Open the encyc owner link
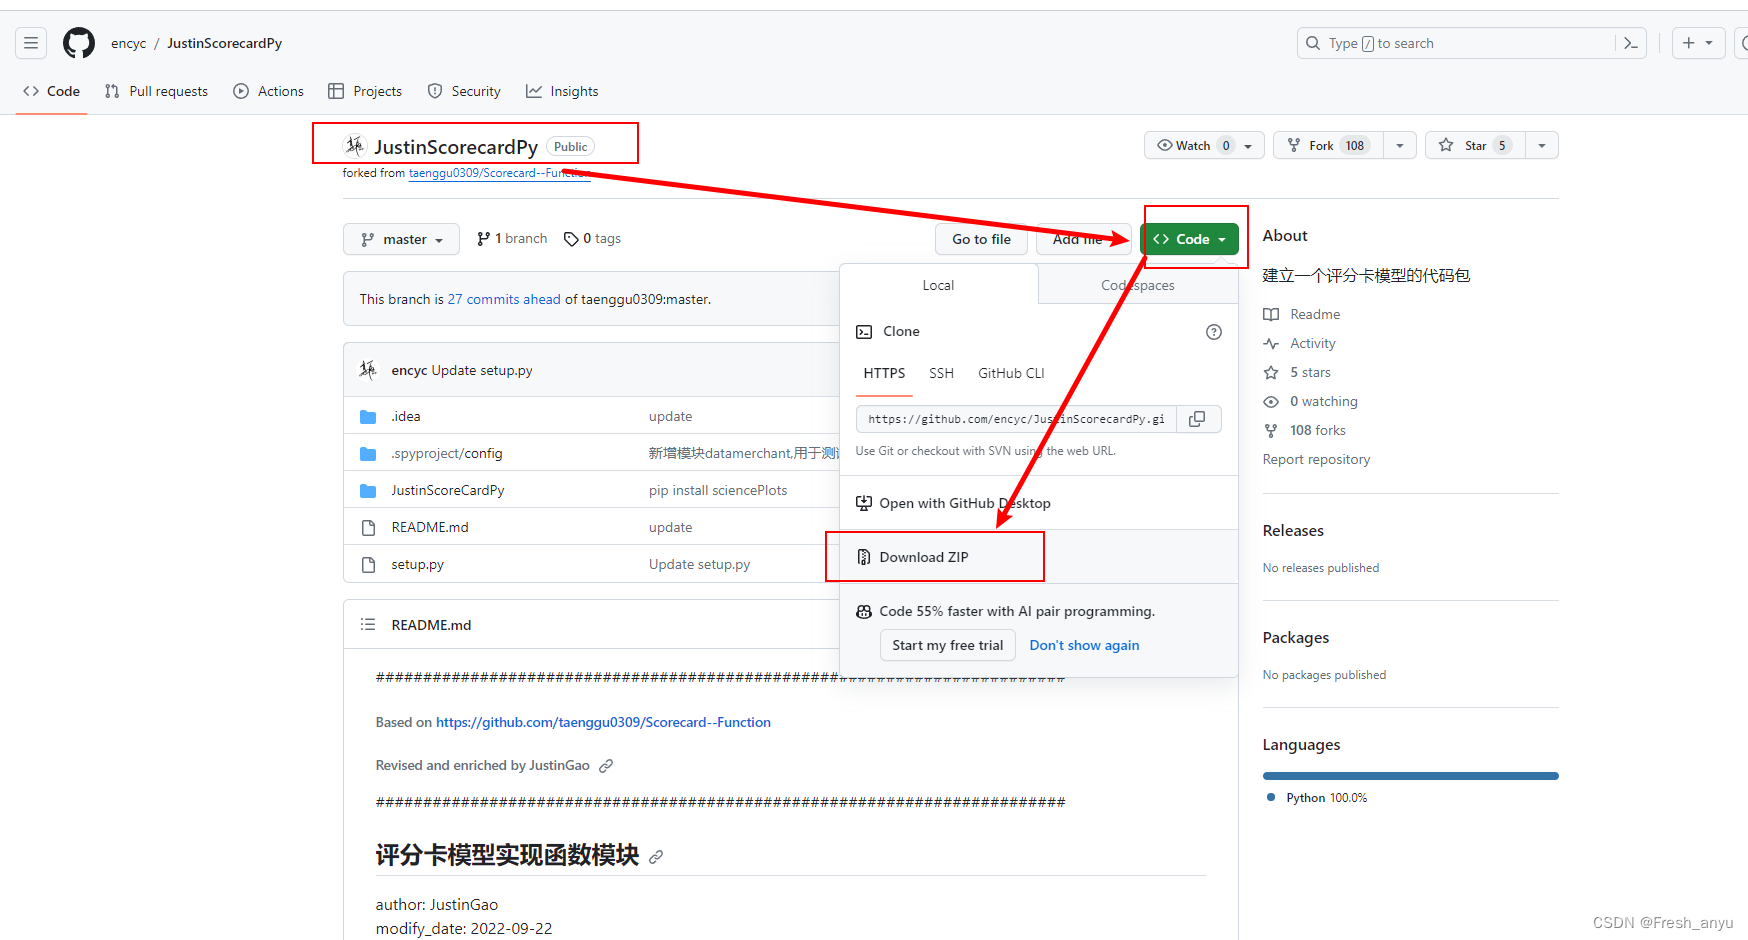1748x940 pixels. coord(129,43)
